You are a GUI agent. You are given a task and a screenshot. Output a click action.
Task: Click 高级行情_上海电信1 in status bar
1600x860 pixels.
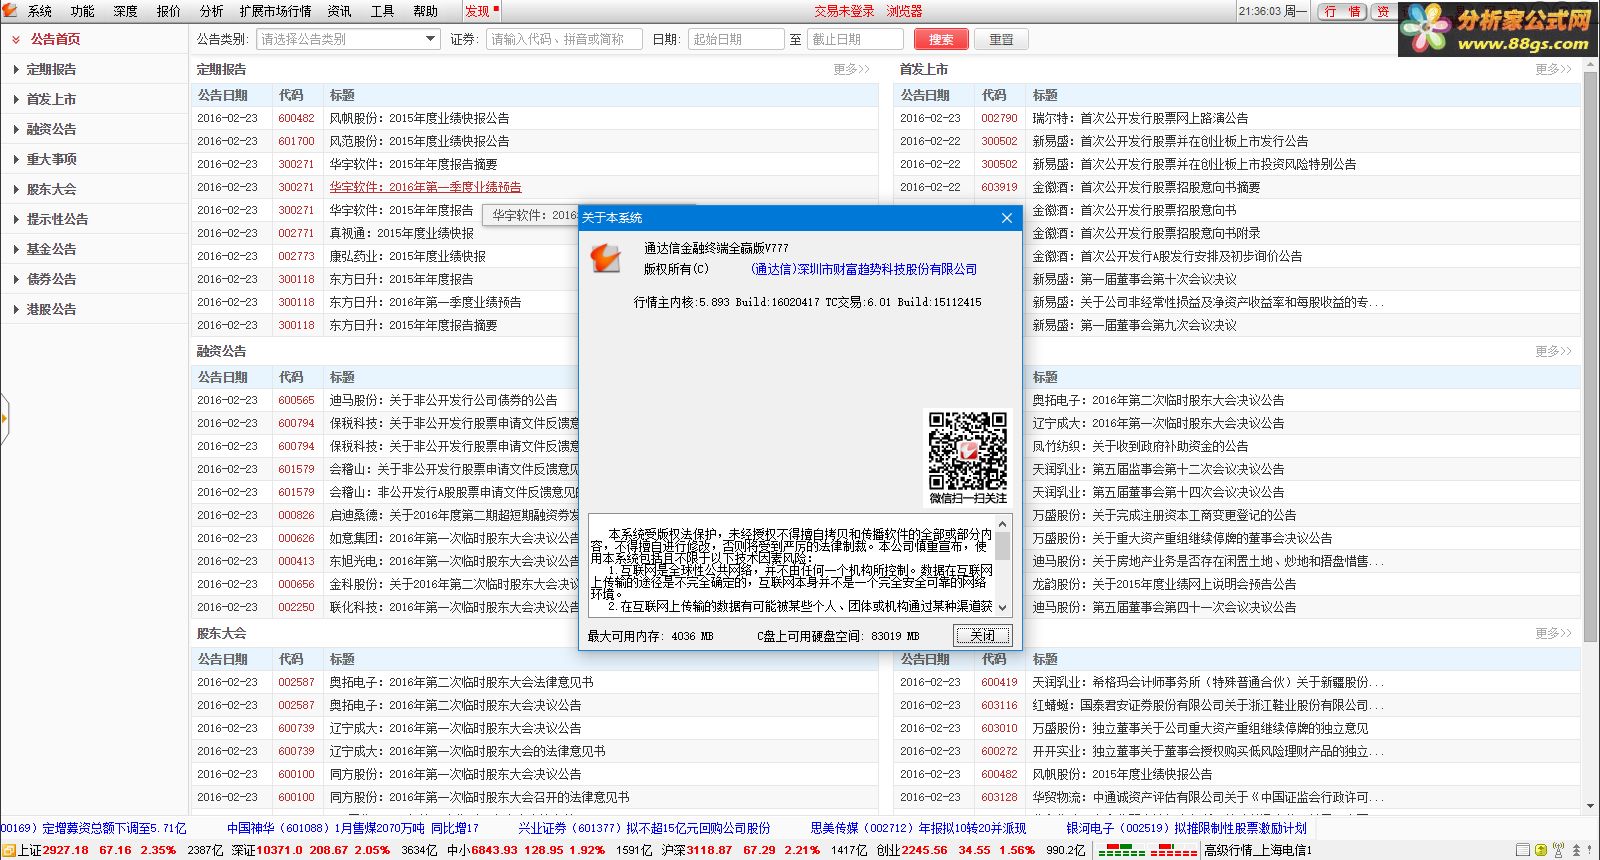1257,850
